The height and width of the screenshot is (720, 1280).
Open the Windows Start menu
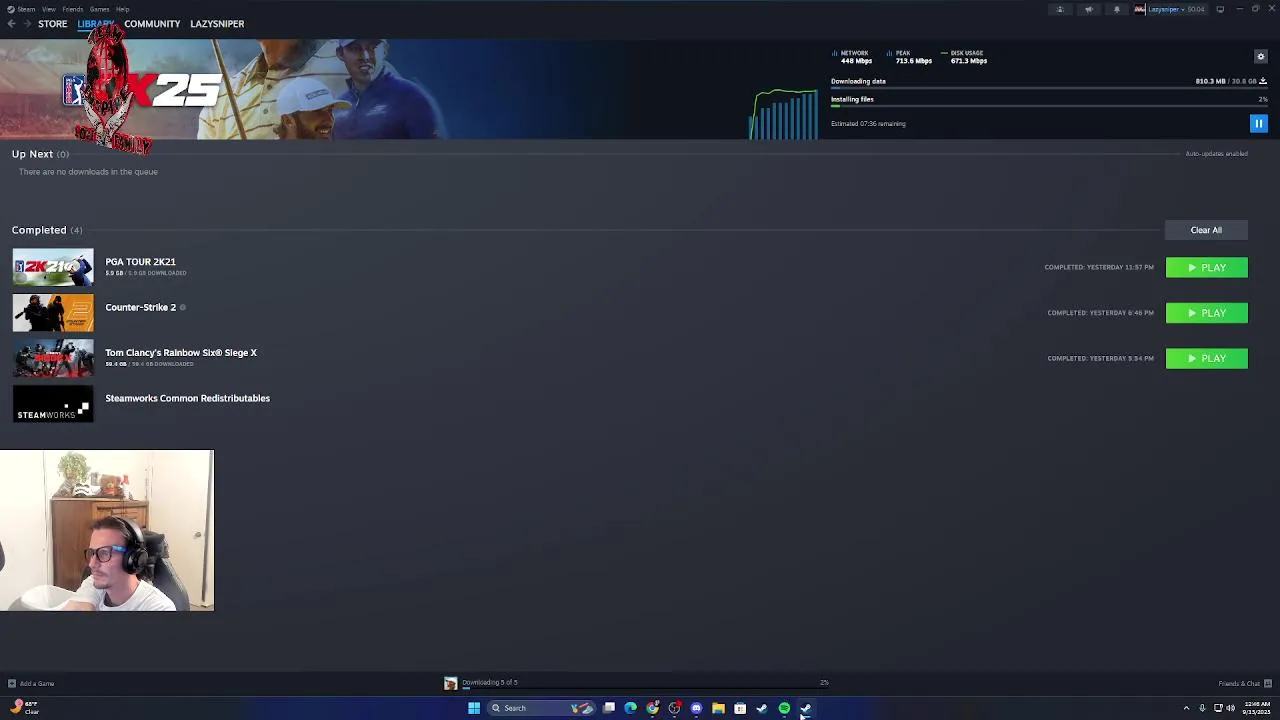[474, 708]
